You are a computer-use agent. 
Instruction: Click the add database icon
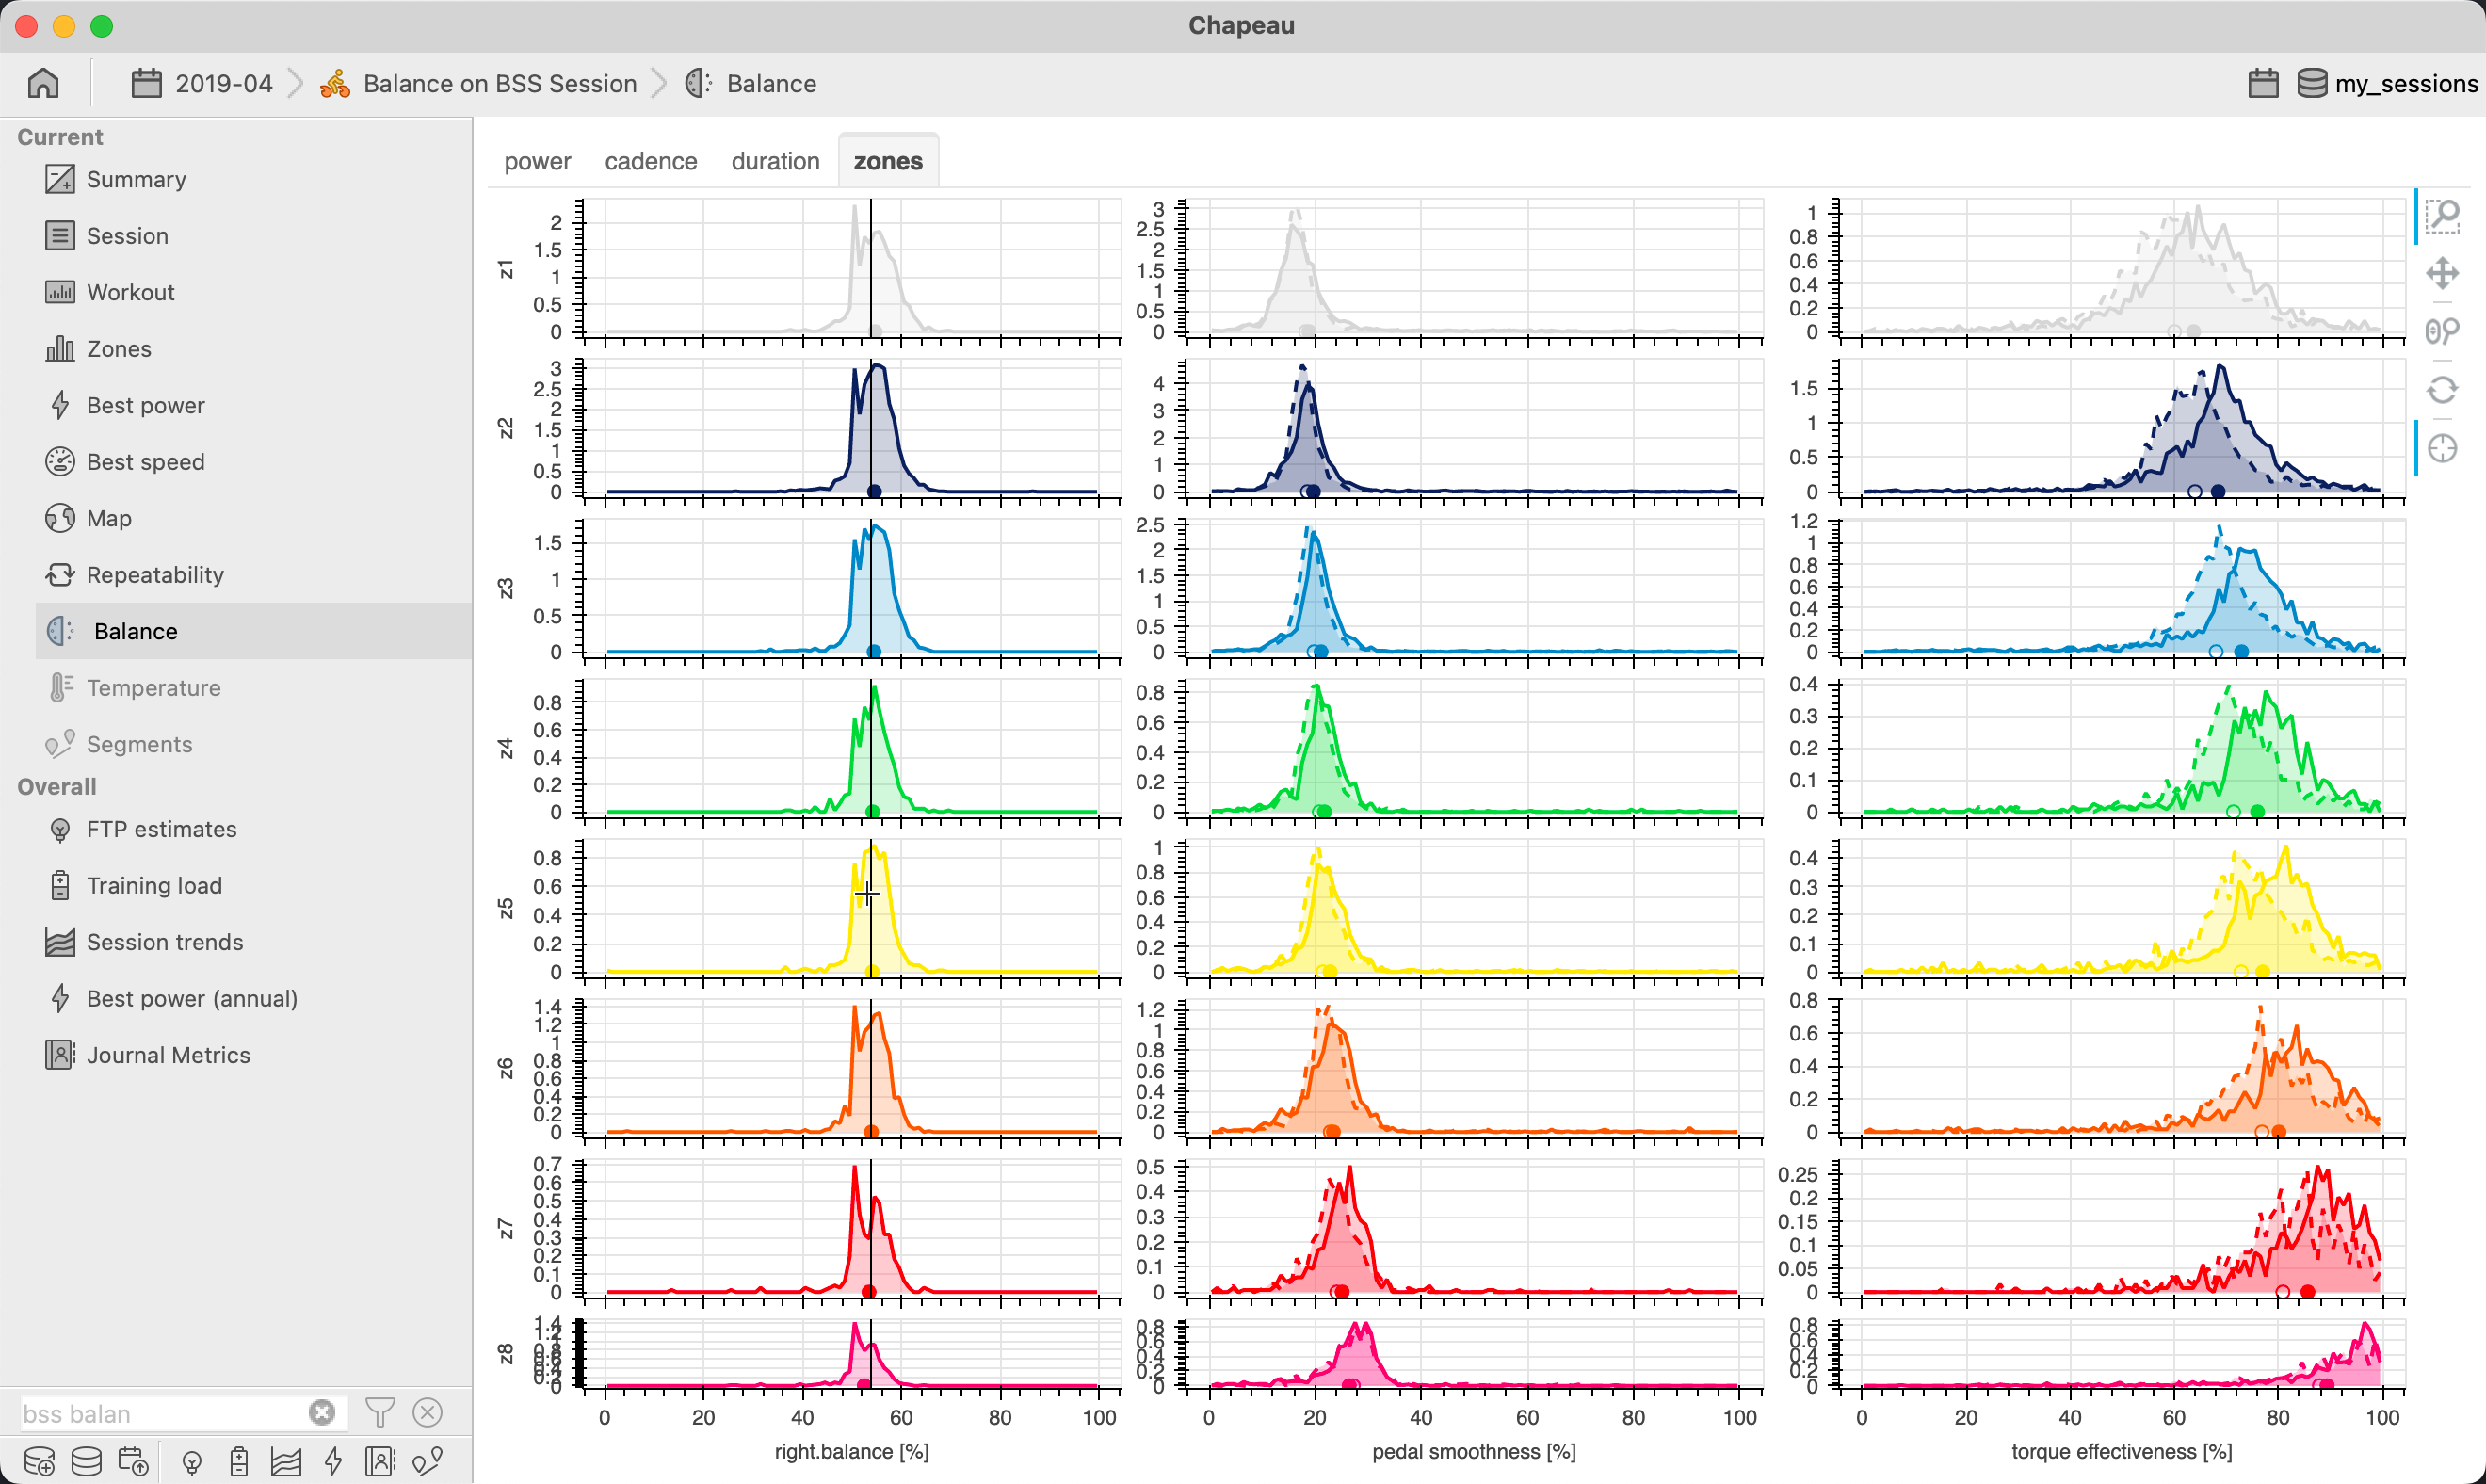tap(39, 1461)
